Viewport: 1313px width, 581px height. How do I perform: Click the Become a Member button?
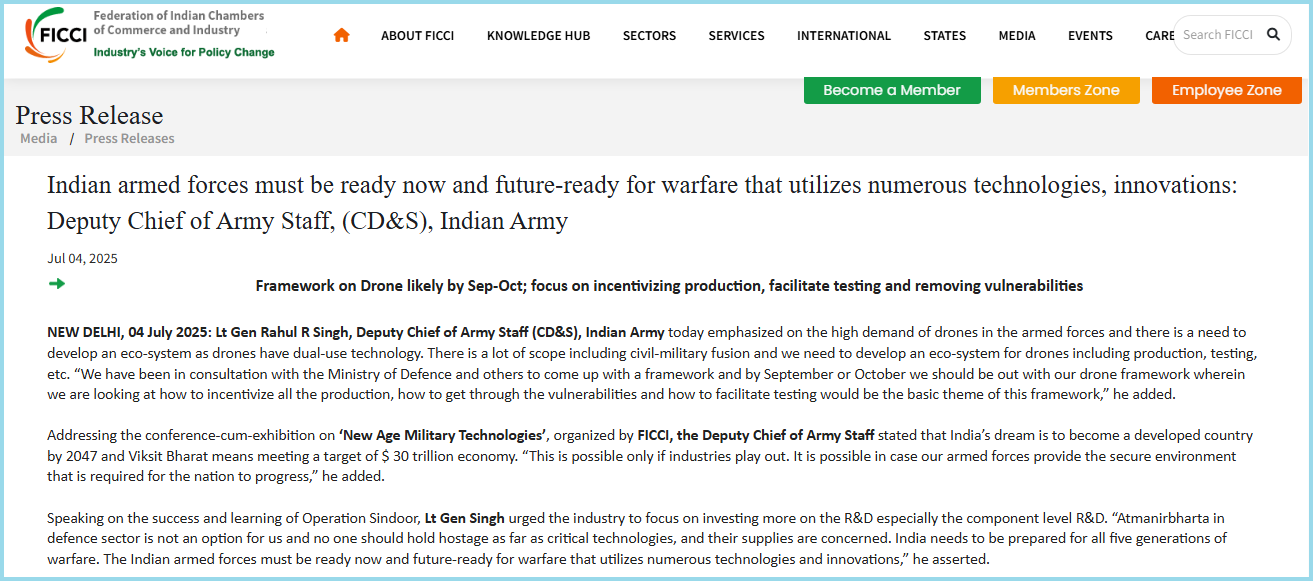pos(892,90)
